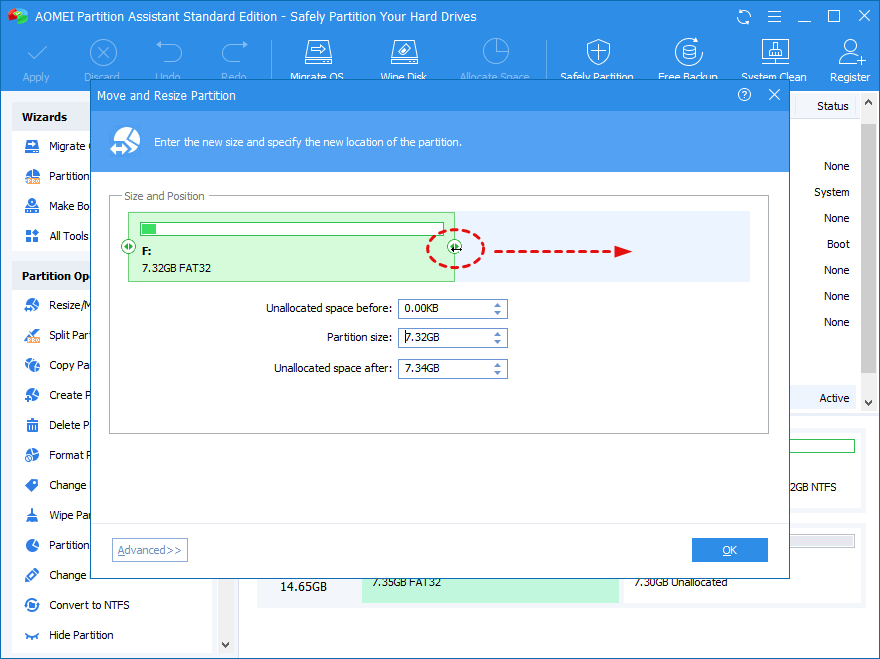Click the right resize handle of partition F

click(x=454, y=247)
